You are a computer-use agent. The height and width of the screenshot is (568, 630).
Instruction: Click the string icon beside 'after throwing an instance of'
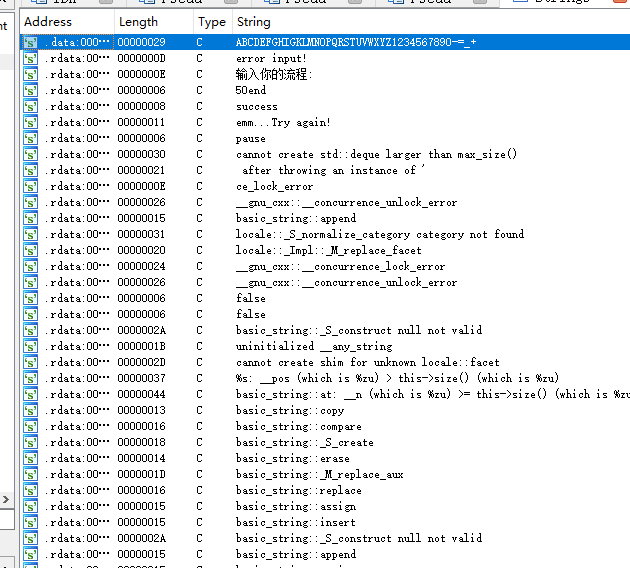[31, 170]
